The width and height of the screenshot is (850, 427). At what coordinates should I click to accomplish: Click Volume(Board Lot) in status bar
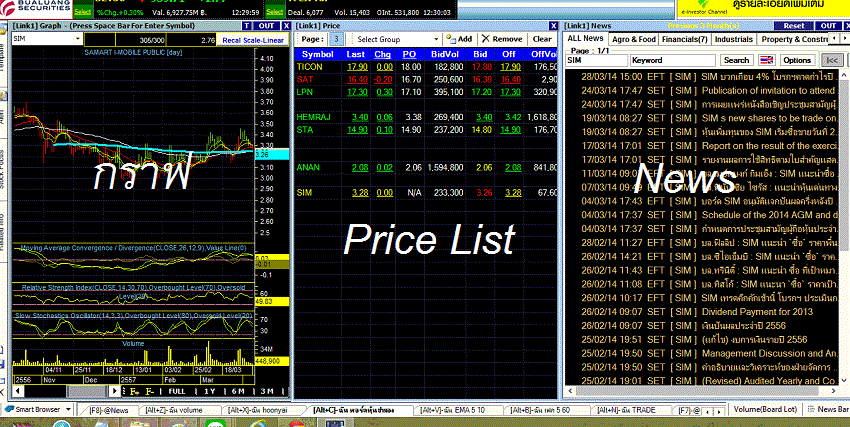(x=767, y=409)
